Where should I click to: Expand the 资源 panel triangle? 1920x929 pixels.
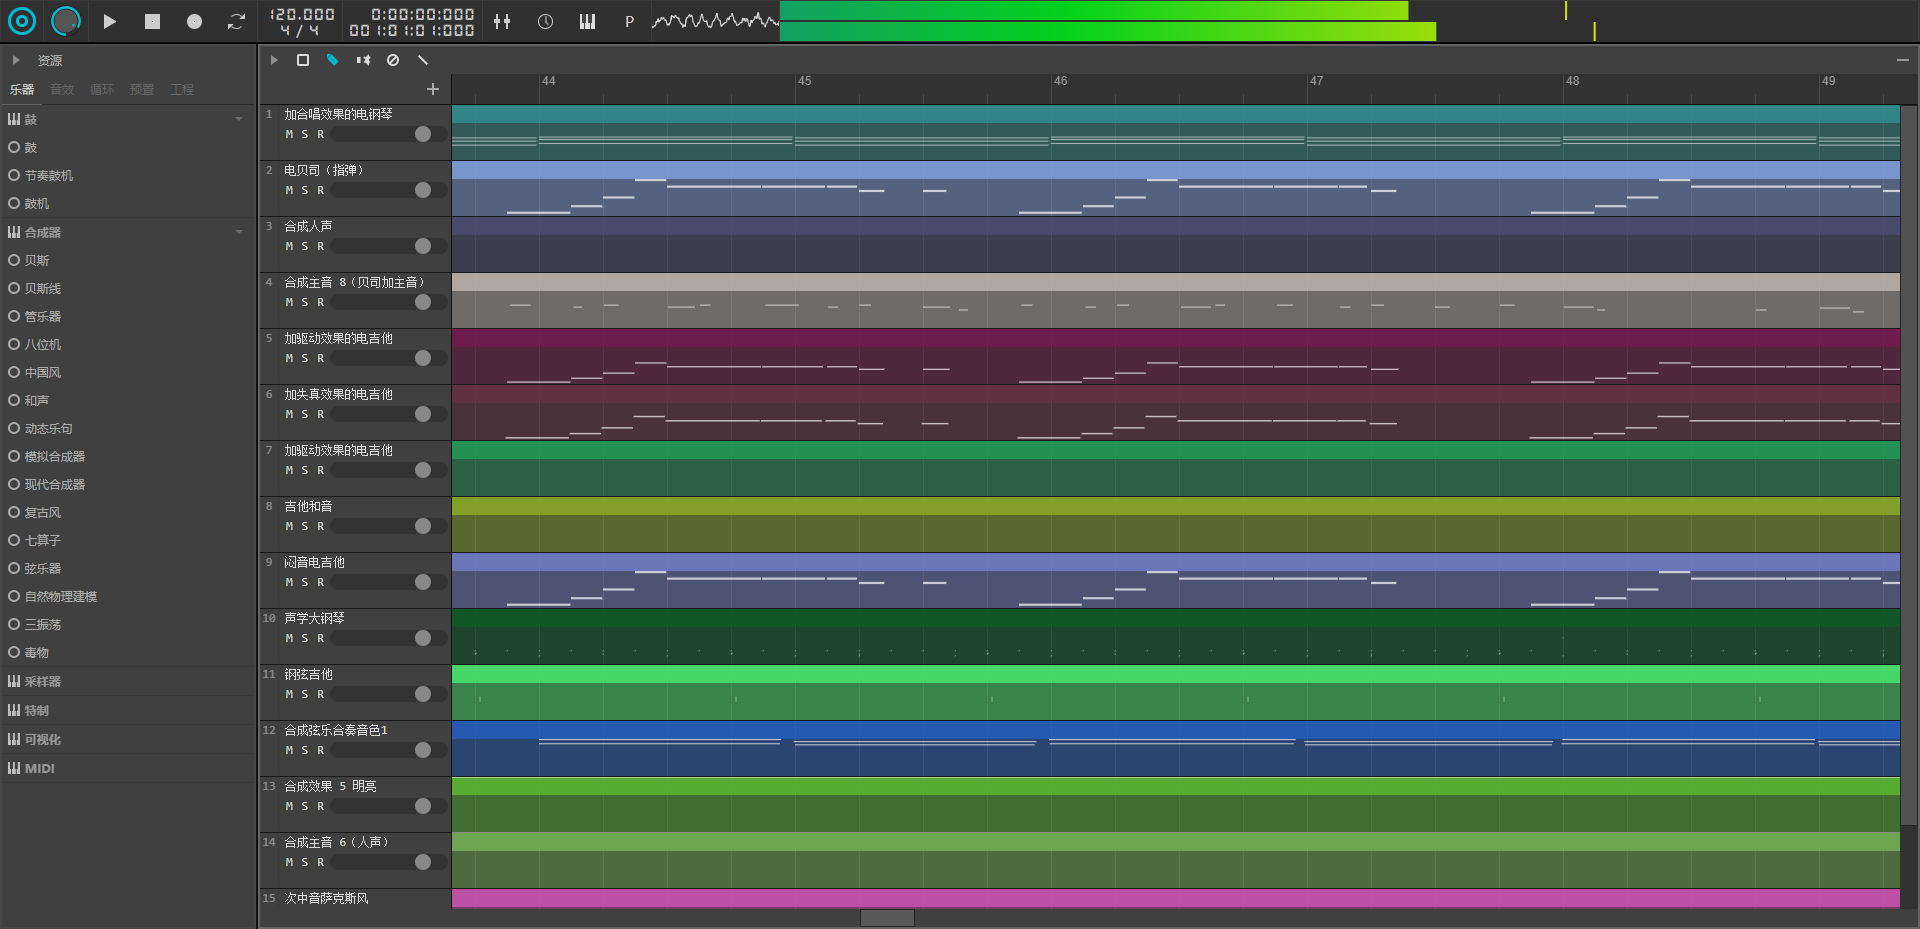pyautogui.click(x=16, y=60)
